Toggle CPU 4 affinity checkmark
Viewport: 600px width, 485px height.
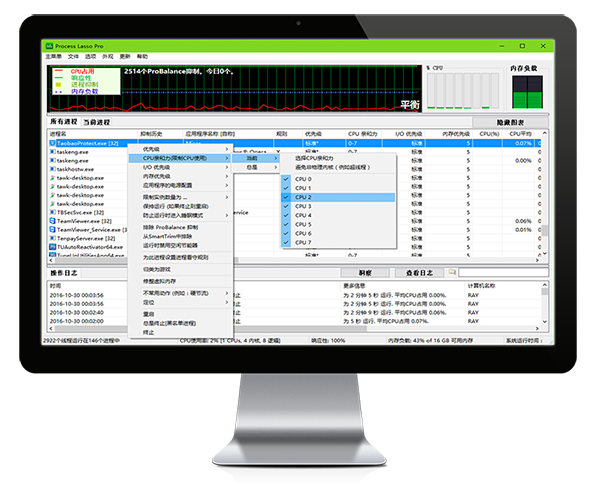(286, 215)
